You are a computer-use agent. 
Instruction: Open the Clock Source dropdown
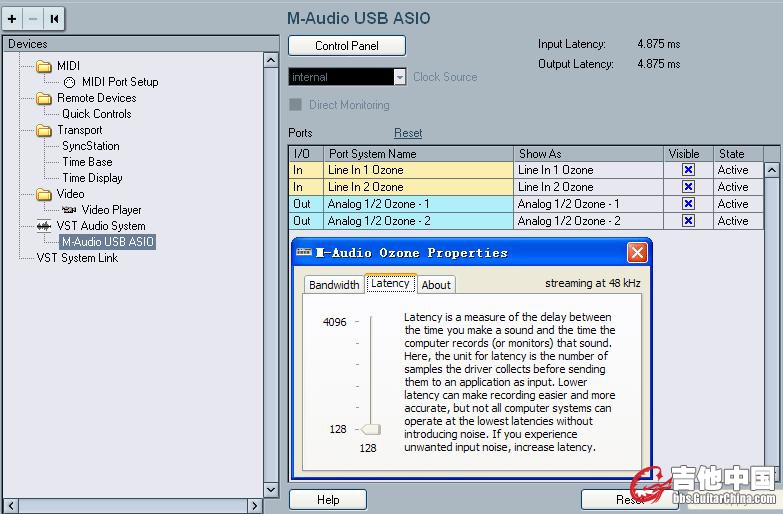coord(400,77)
